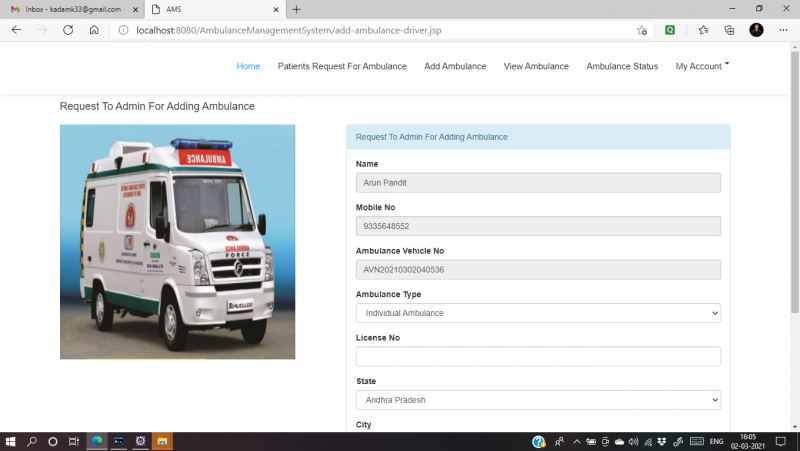Open the green extension icon in toolbar
The width and height of the screenshot is (800, 451).
pyautogui.click(x=670, y=30)
